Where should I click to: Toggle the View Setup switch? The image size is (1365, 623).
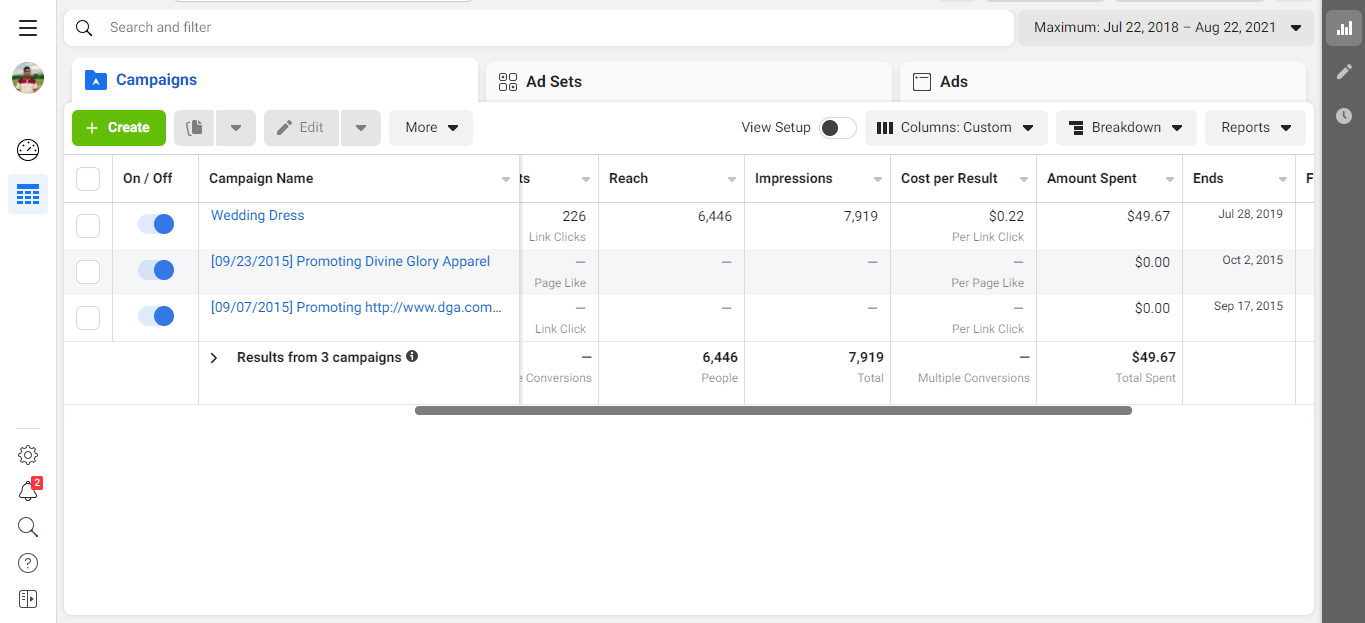tap(837, 128)
